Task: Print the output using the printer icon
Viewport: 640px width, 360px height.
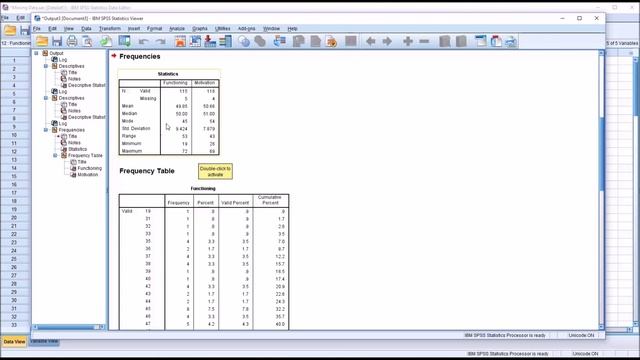Action: click(72, 41)
